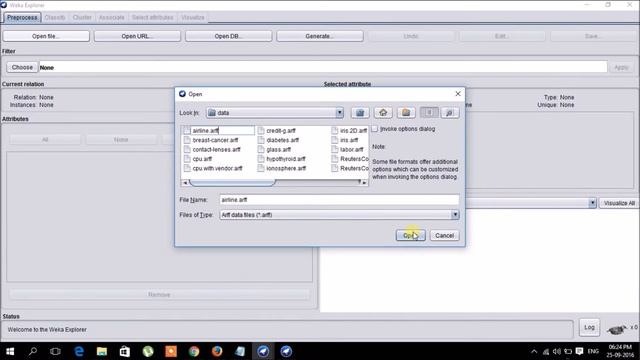Image resolution: width=640 pixels, height=360 pixels.
Task: Click Visualize All button
Action: pos(619,203)
